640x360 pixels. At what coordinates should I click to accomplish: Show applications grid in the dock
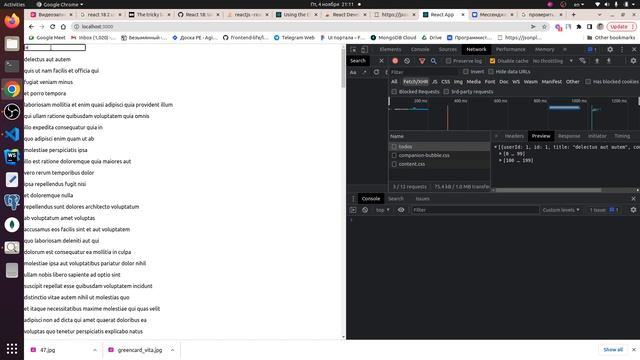[12, 349]
